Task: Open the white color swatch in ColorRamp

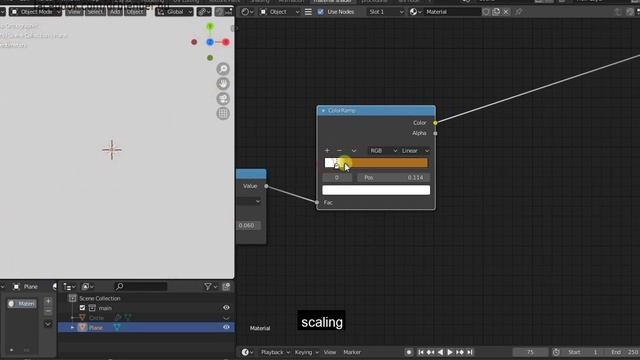Action: point(376,190)
